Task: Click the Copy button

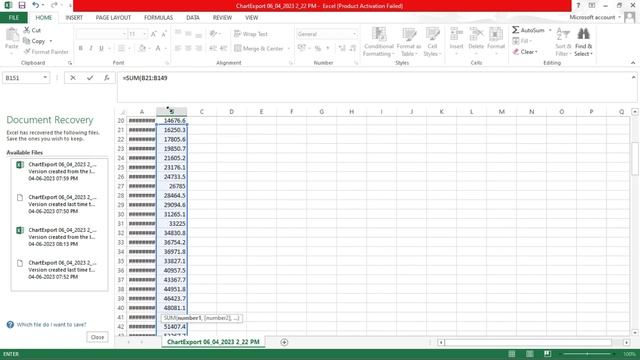Action: tap(34, 41)
